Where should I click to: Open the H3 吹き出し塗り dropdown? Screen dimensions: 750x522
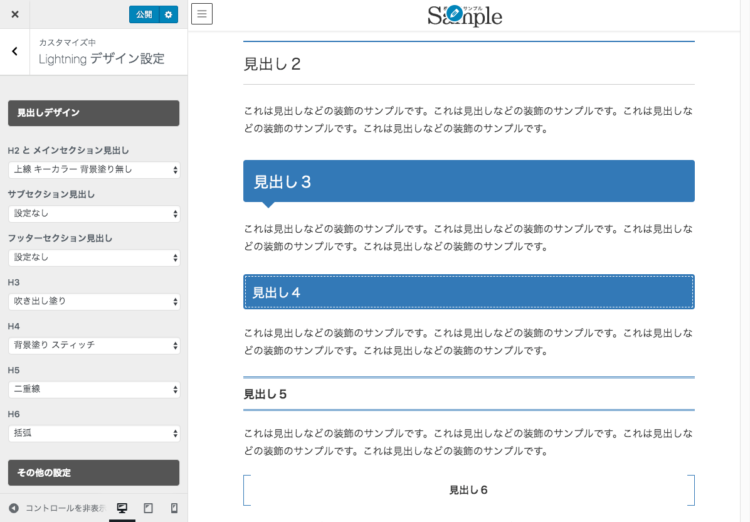coord(94,301)
